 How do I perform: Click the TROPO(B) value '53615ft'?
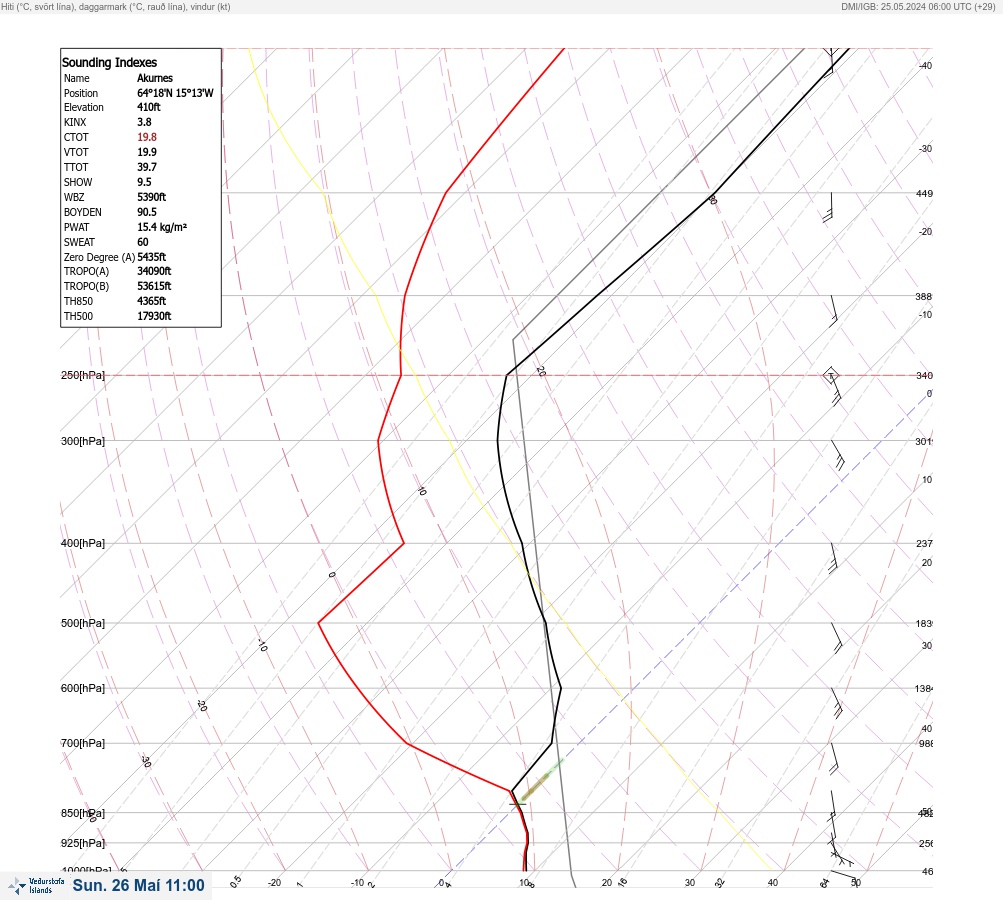point(154,286)
